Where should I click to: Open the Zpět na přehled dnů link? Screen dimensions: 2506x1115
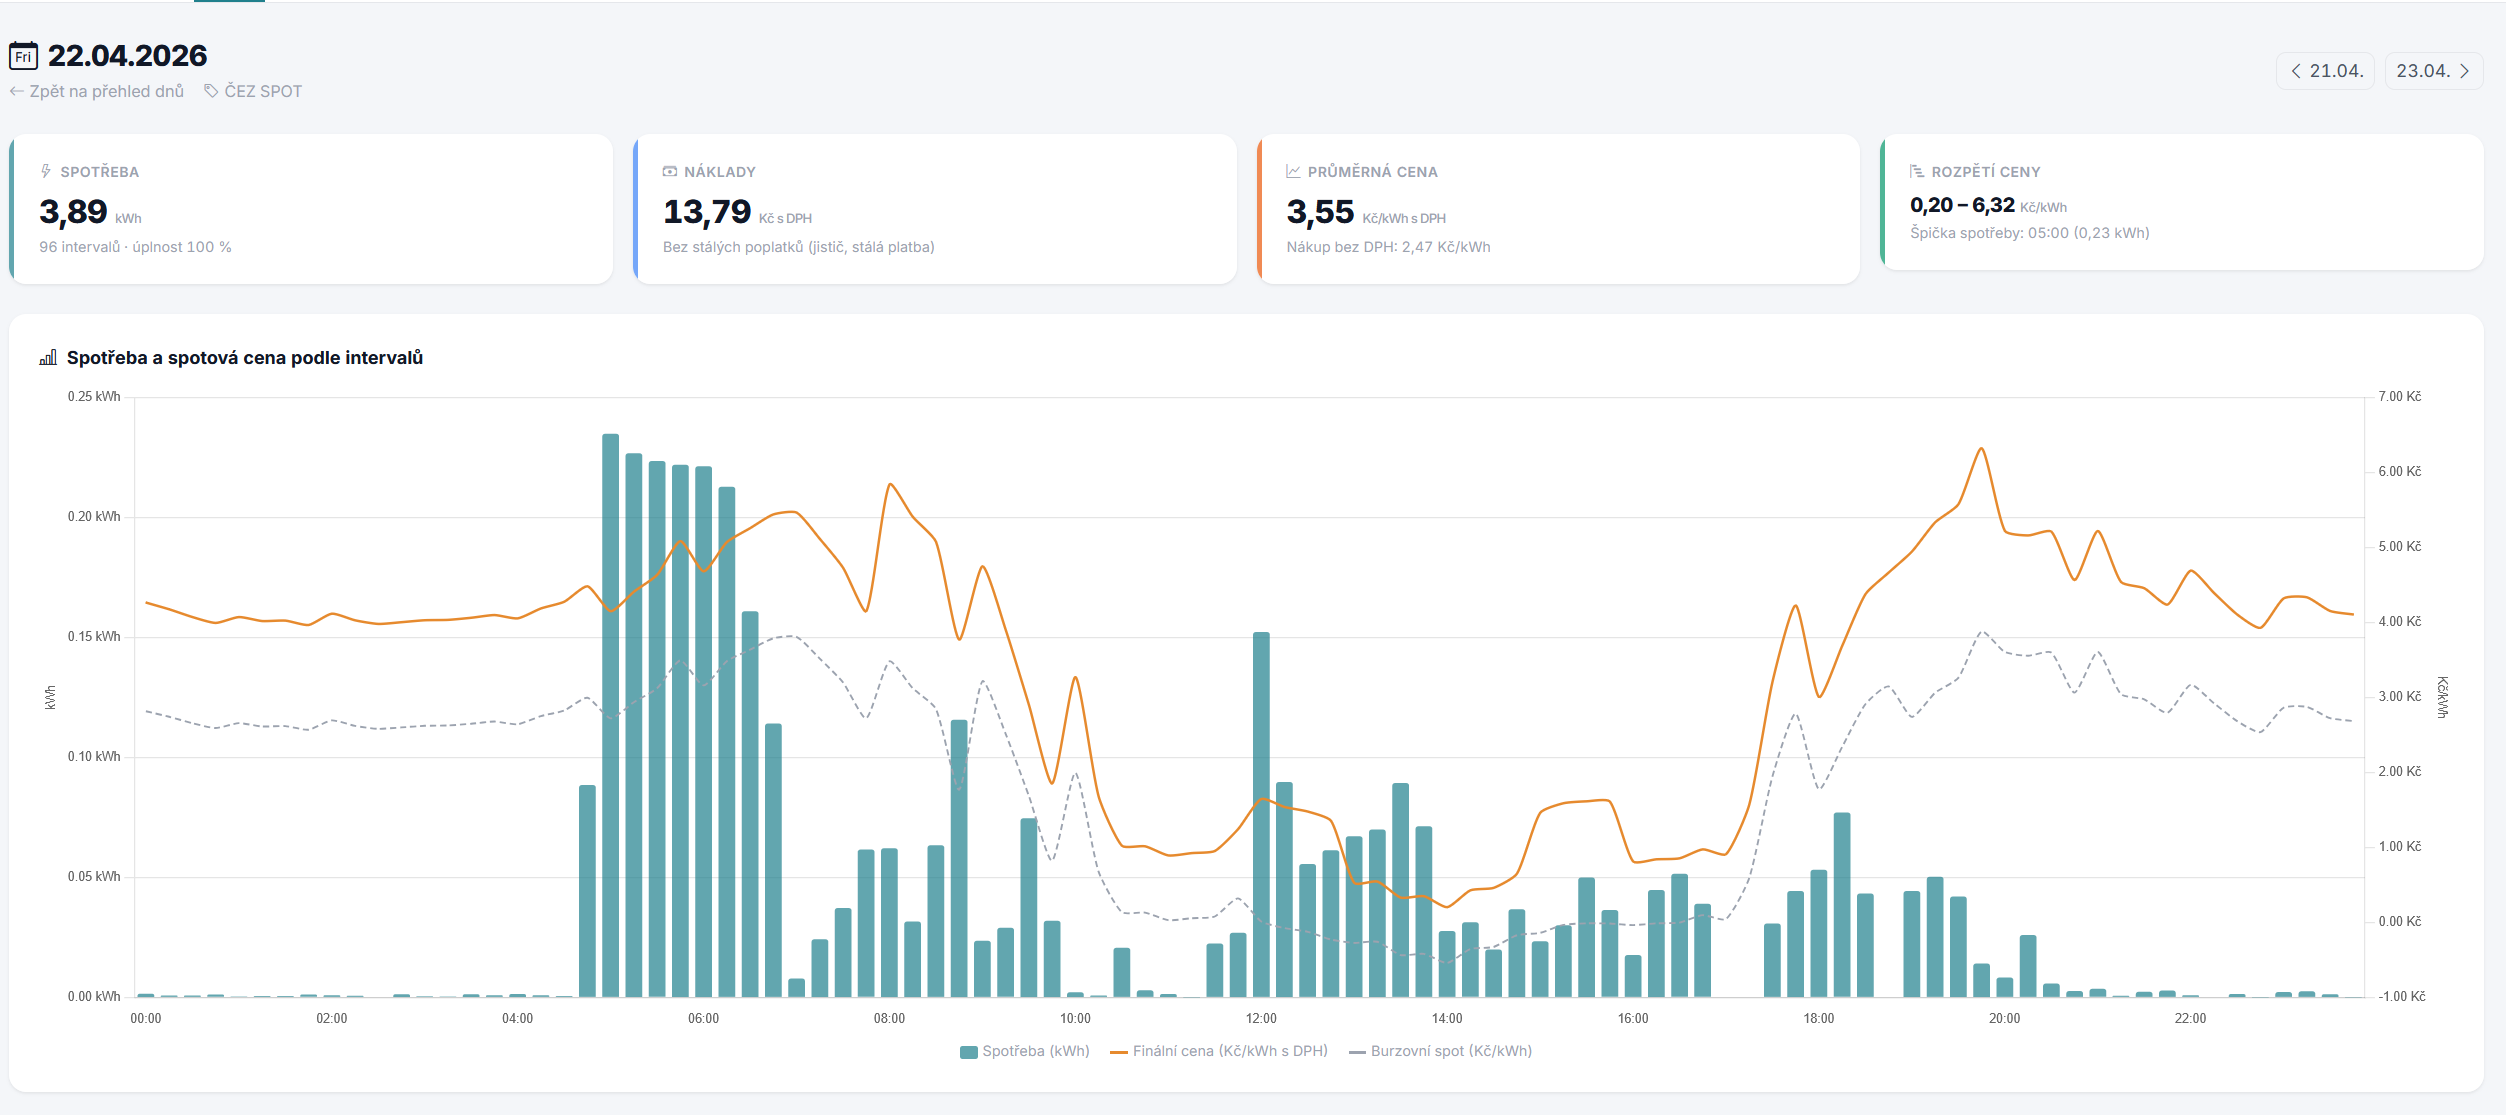[106, 91]
